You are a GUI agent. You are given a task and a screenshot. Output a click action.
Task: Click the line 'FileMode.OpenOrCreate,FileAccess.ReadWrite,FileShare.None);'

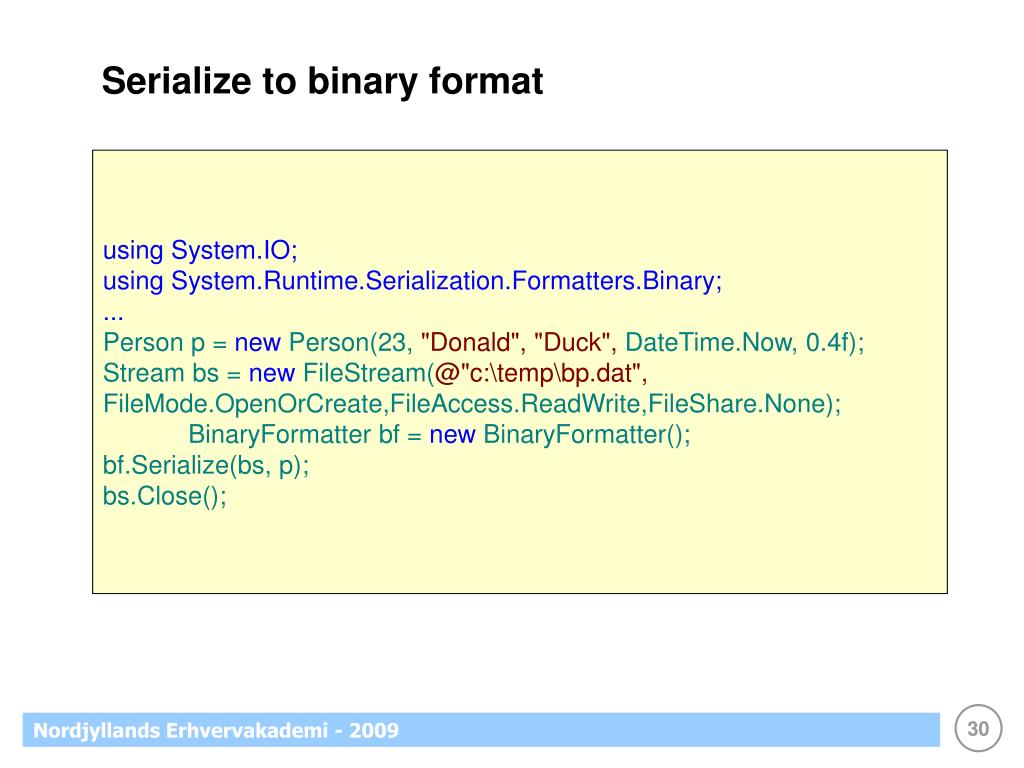(472, 404)
